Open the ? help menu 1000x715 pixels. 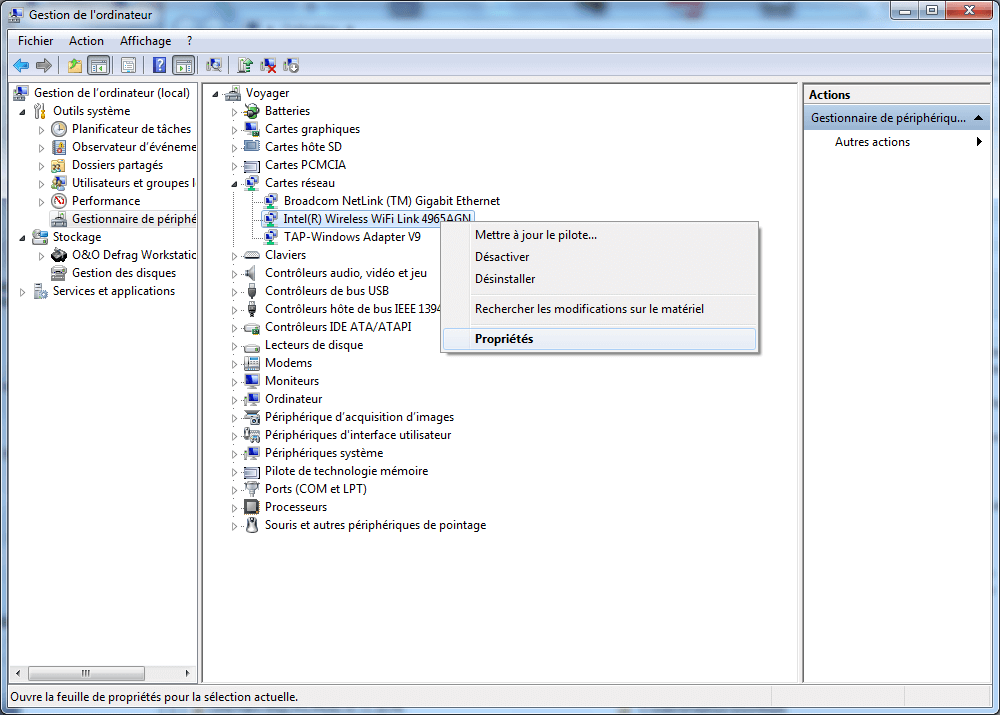(x=189, y=41)
